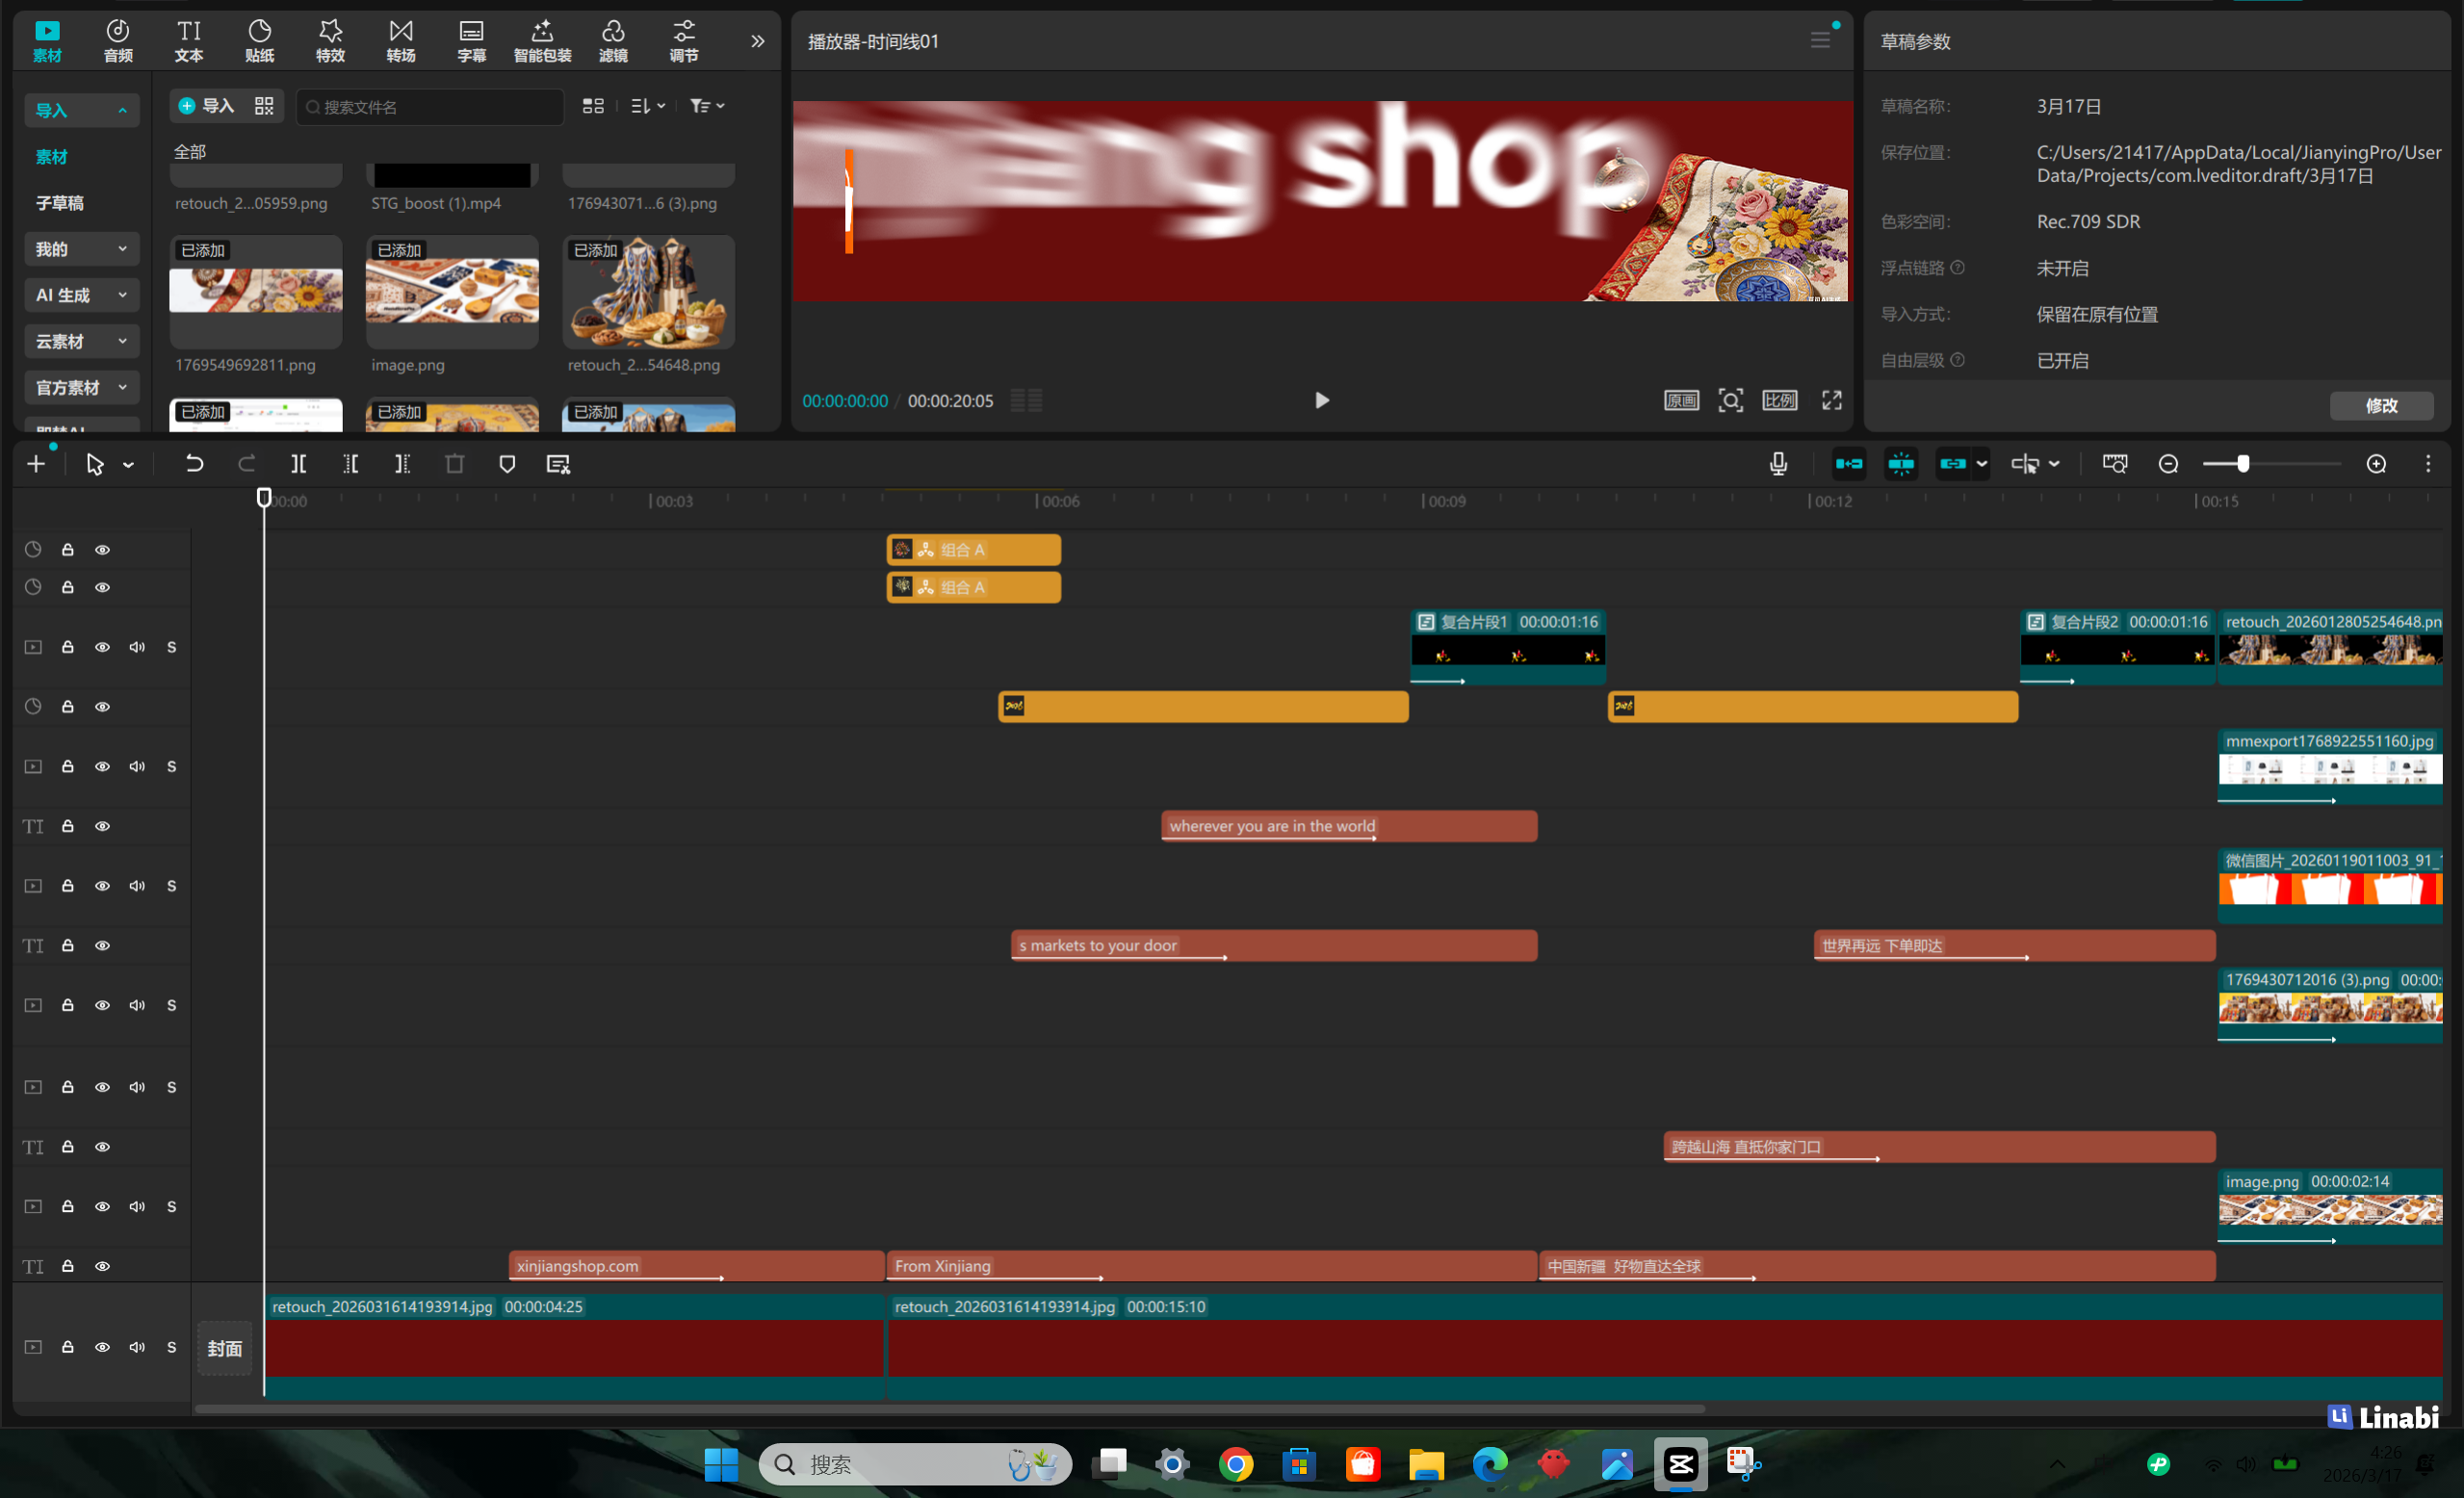Click the 修改 button in draft parameters
The height and width of the screenshot is (1498, 2464).
tap(2381, 405)
